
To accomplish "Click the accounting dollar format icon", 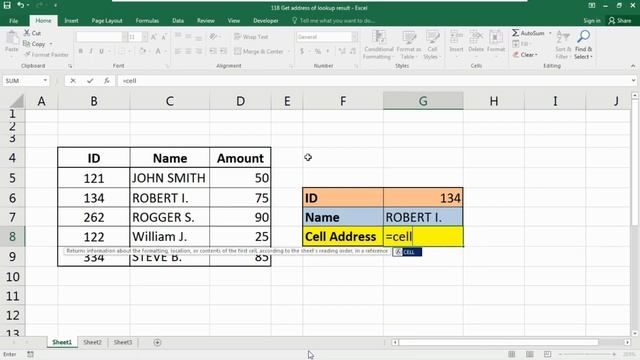I will pos(302,51).
